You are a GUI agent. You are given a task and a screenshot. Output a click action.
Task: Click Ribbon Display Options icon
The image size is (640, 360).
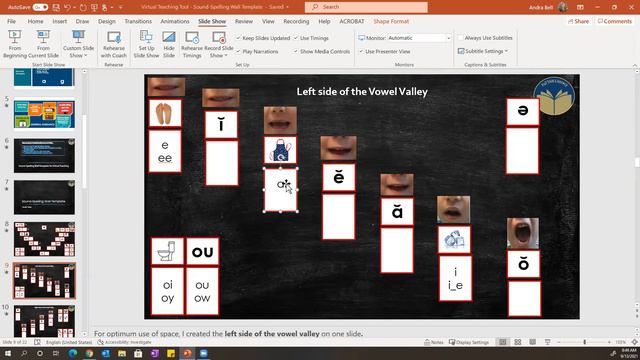tap(580, 7)
